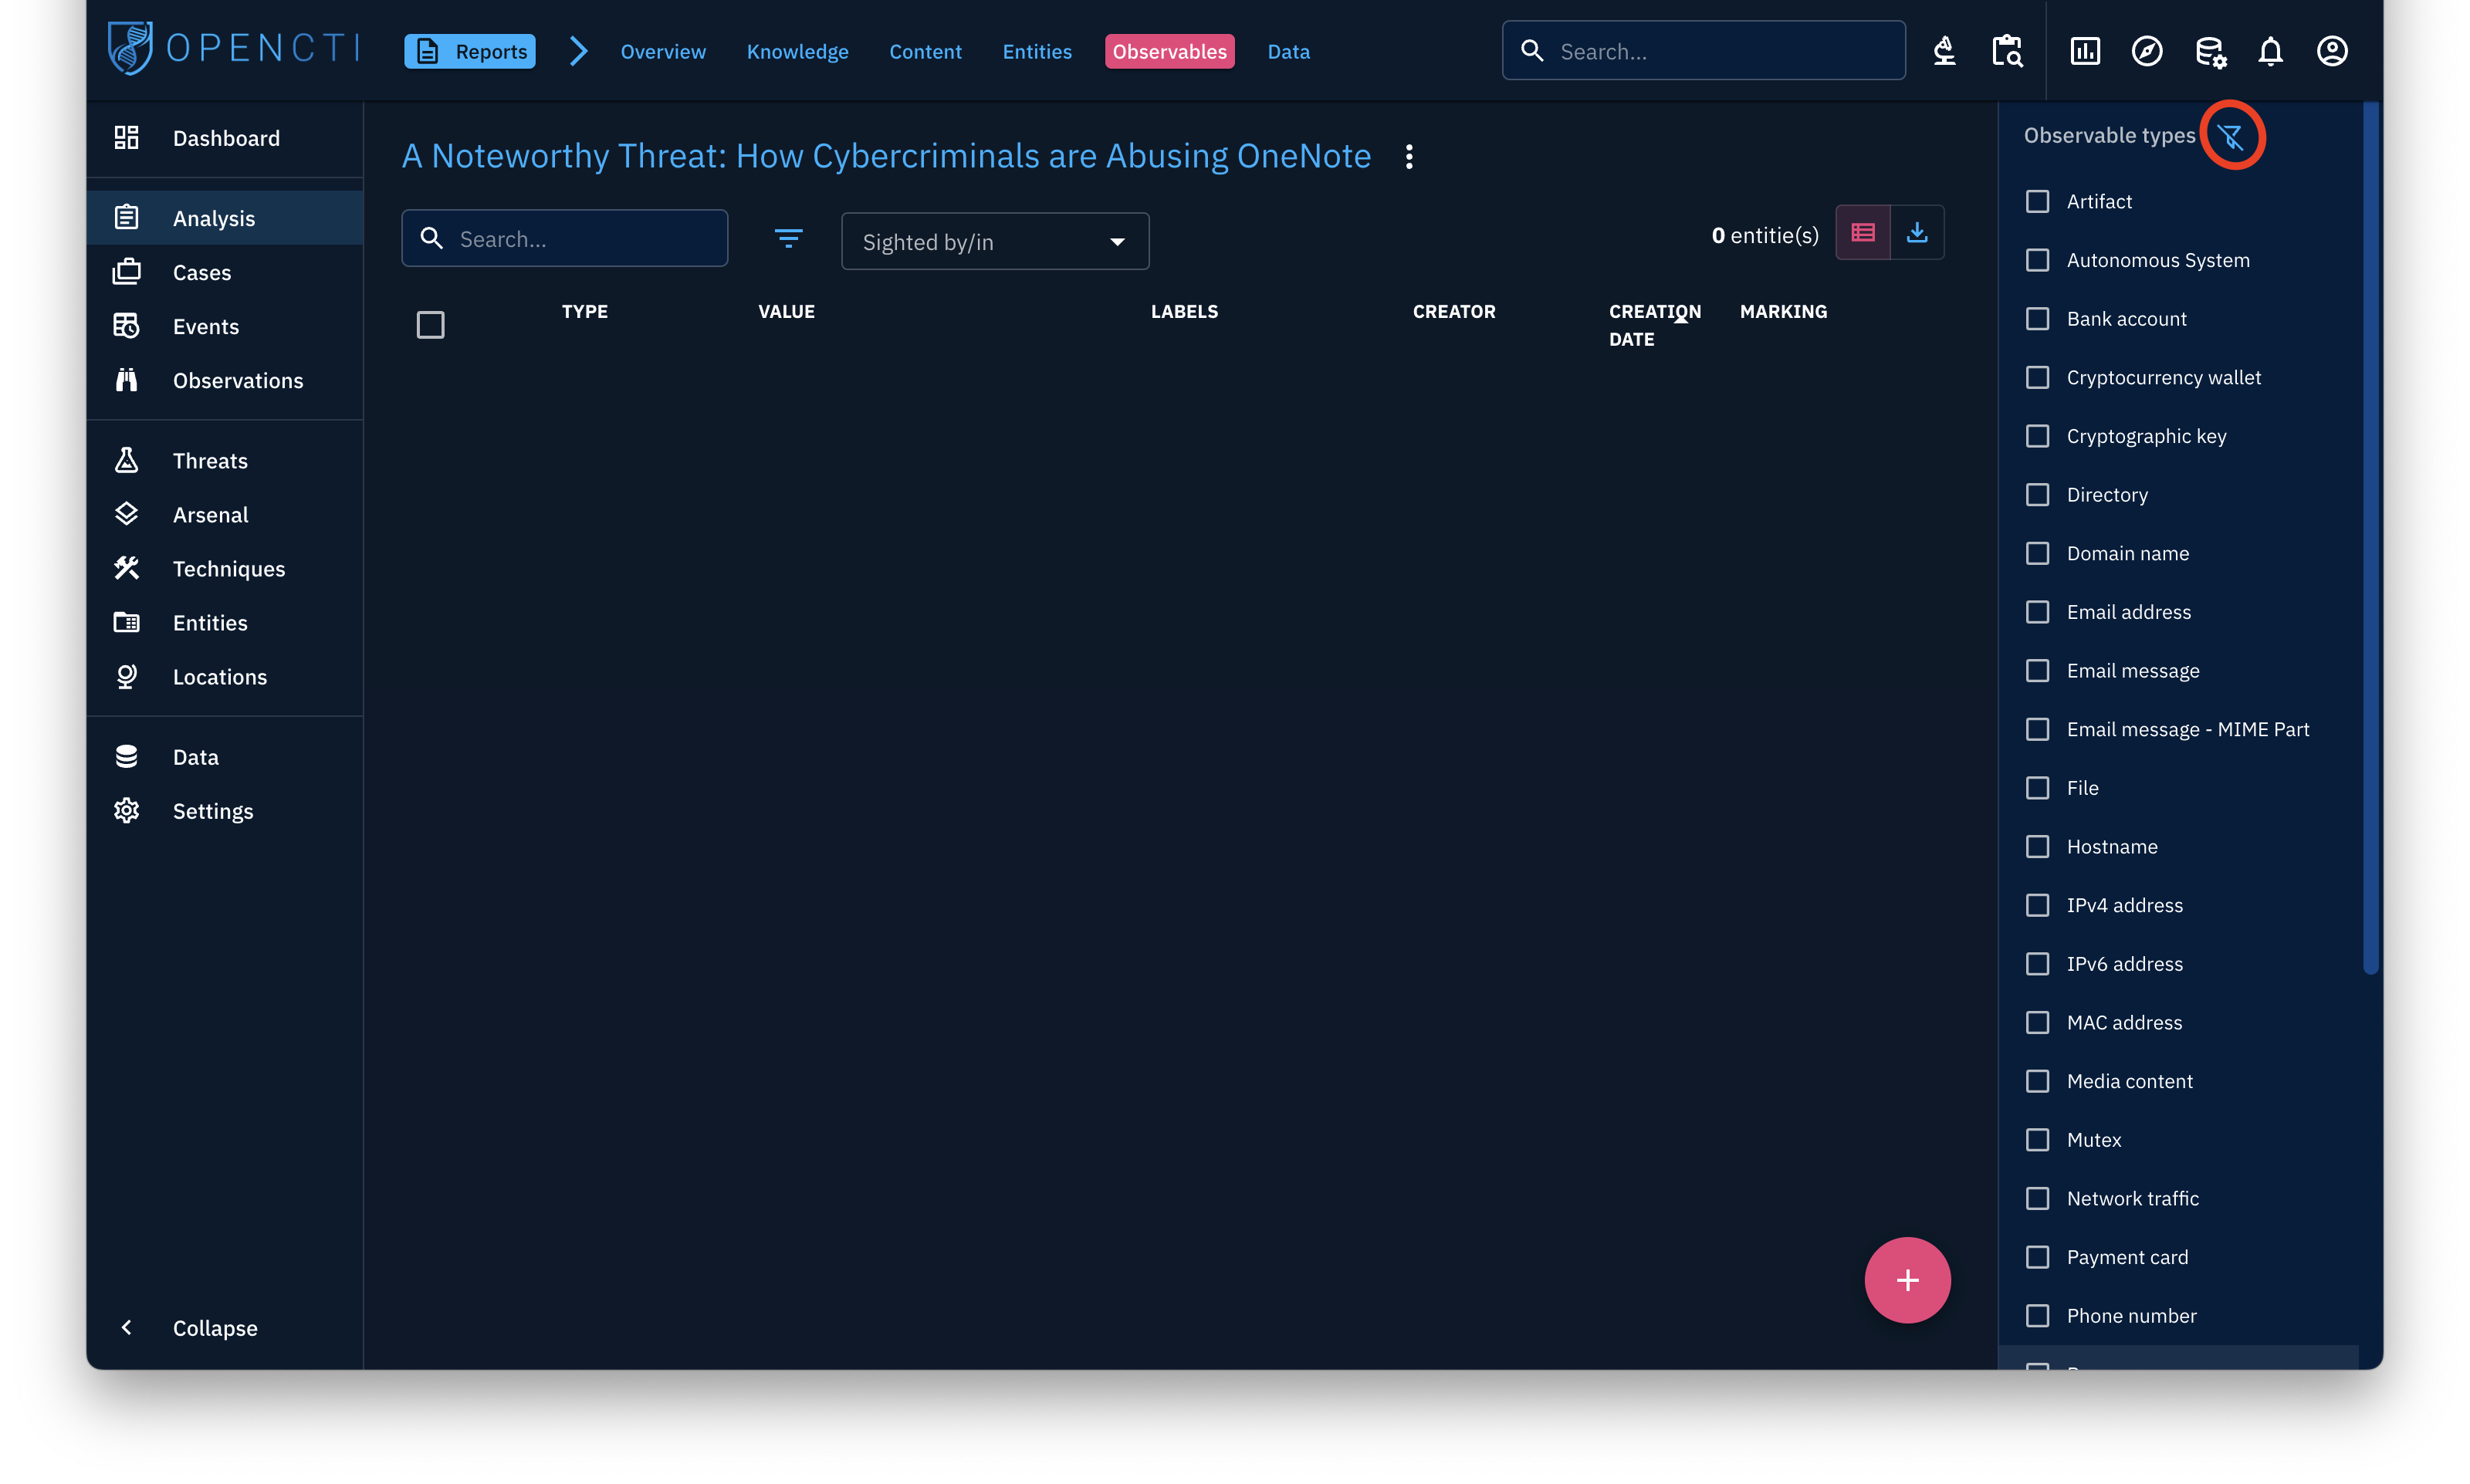The height and width of the screenshot is (1484, 2470).
Task: Click the compass exploration icon in the top bar
Action: pyautogui.click(x=2147, y=50)
